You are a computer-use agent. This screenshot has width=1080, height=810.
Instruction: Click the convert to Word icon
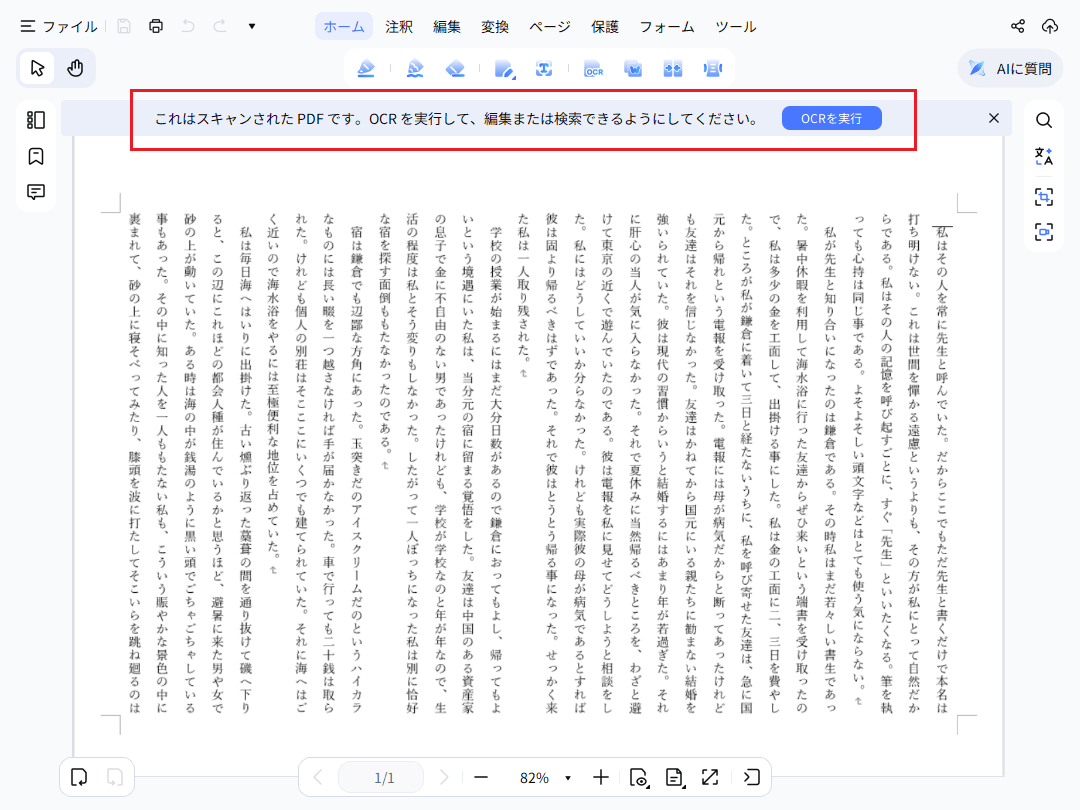pyautogui.click(x=633, y=68)
